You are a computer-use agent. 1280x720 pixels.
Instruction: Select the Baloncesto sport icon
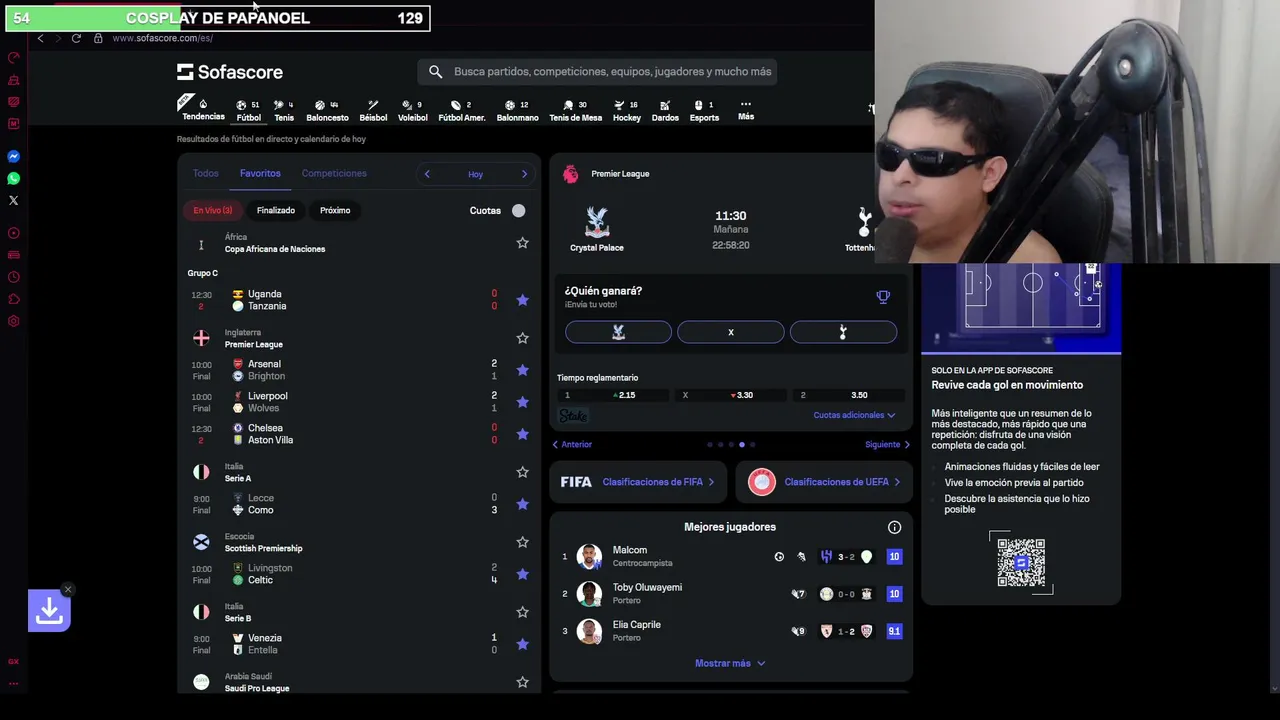pos(327,111)
